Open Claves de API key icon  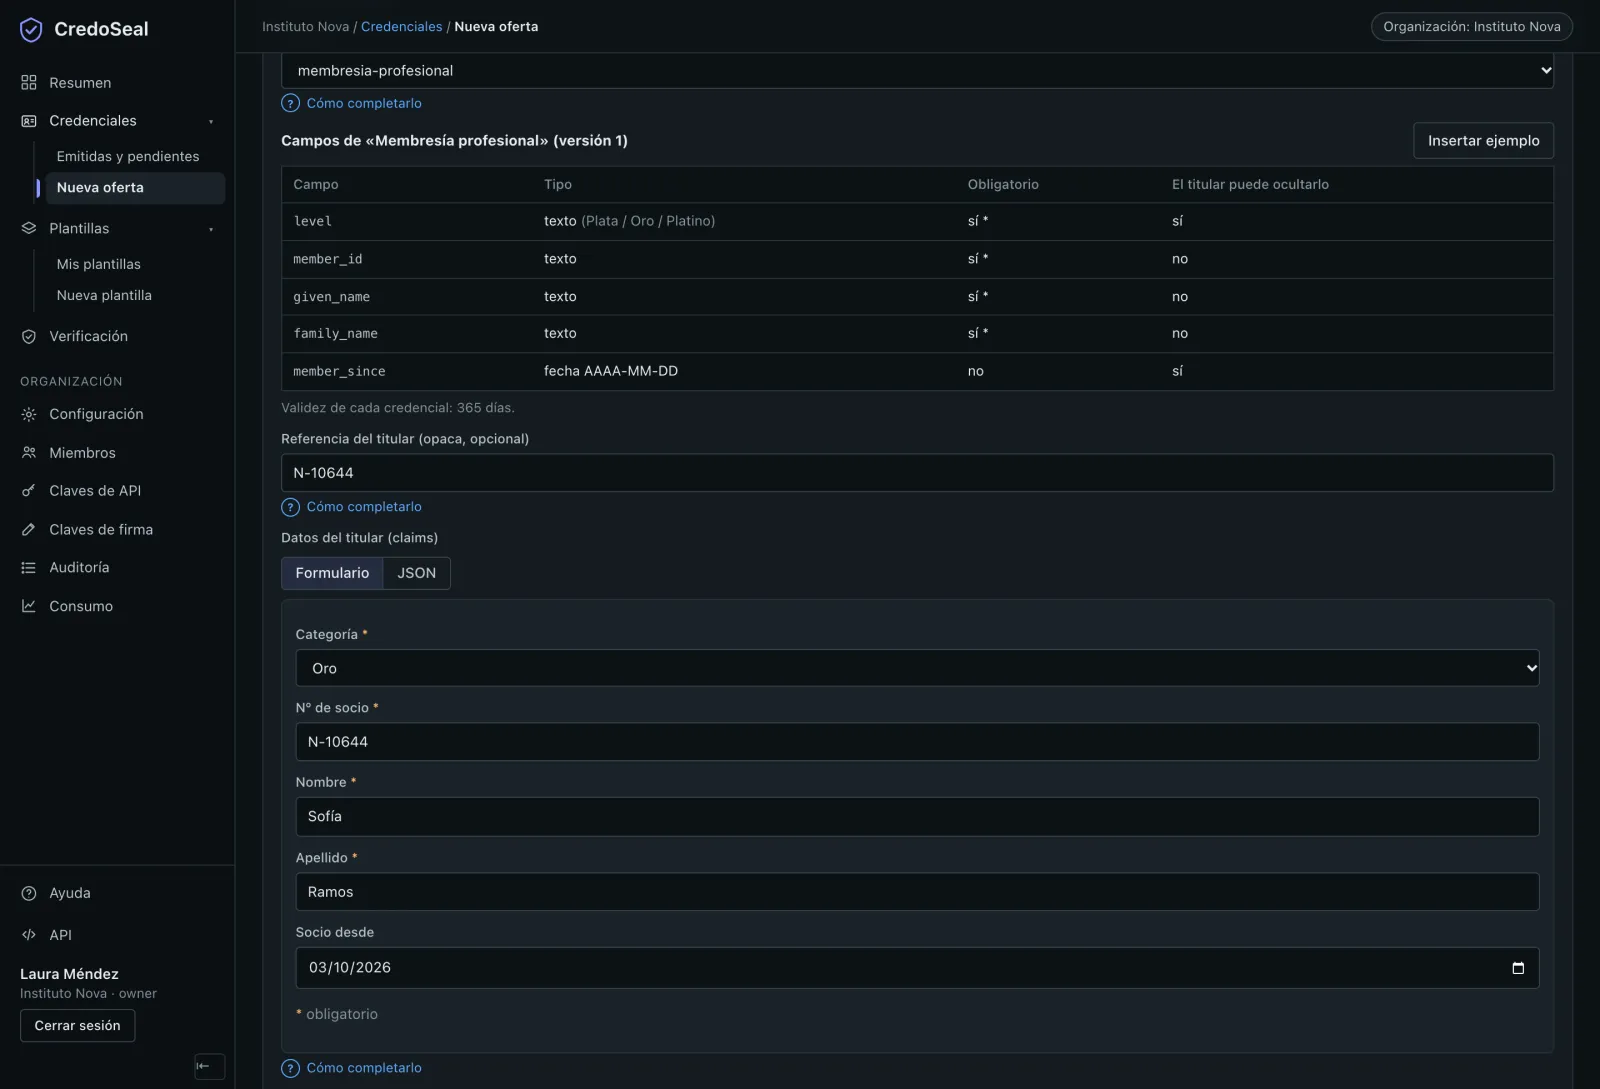[x=29, y=491]
